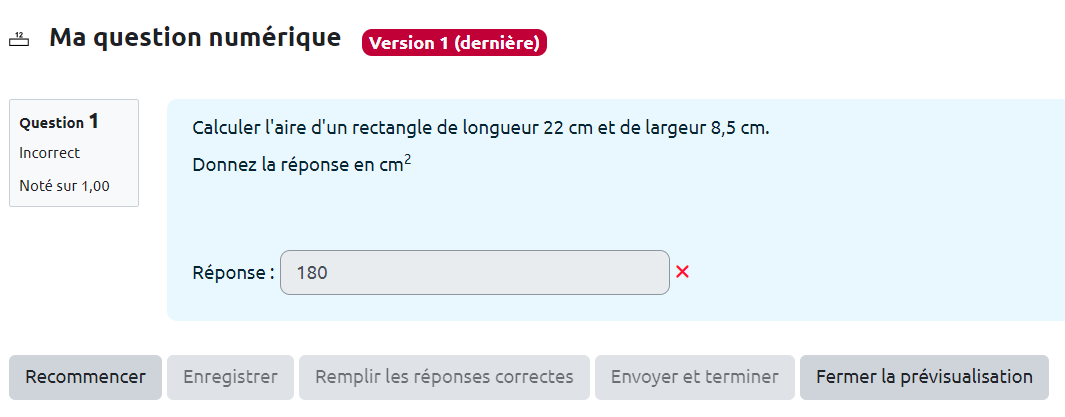
Task: Close preview via 'Fermer la prévisualisation'
Action: pyautogui.click(x=924, y=377)
